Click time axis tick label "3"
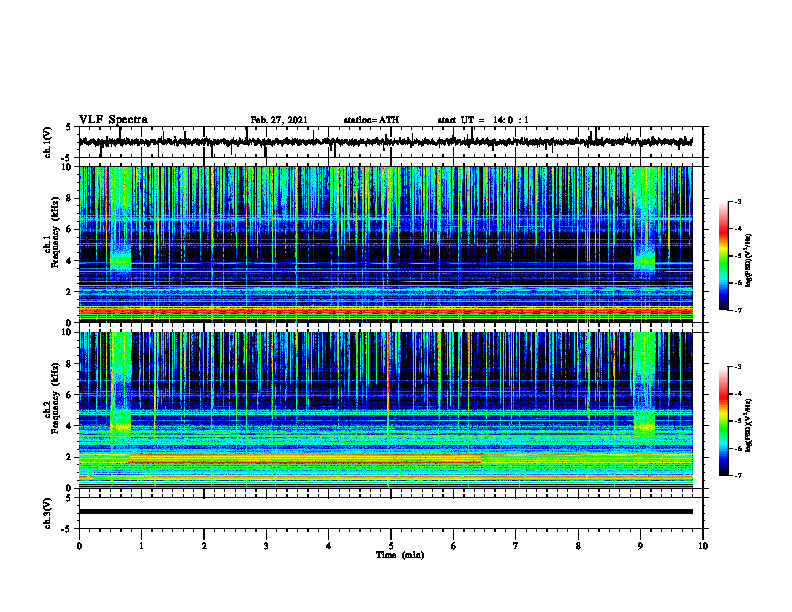The height and width of the screenshot is (612, 792). (x=266, y=546)
